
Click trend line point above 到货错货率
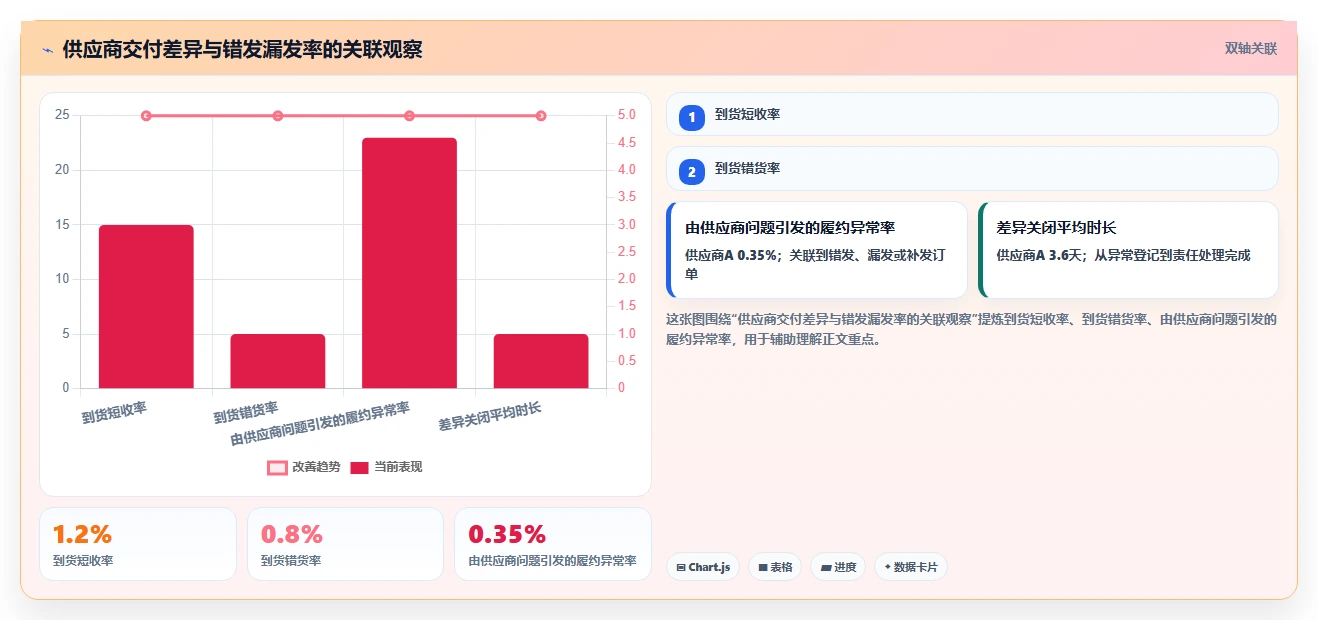[x=278, y=116]
